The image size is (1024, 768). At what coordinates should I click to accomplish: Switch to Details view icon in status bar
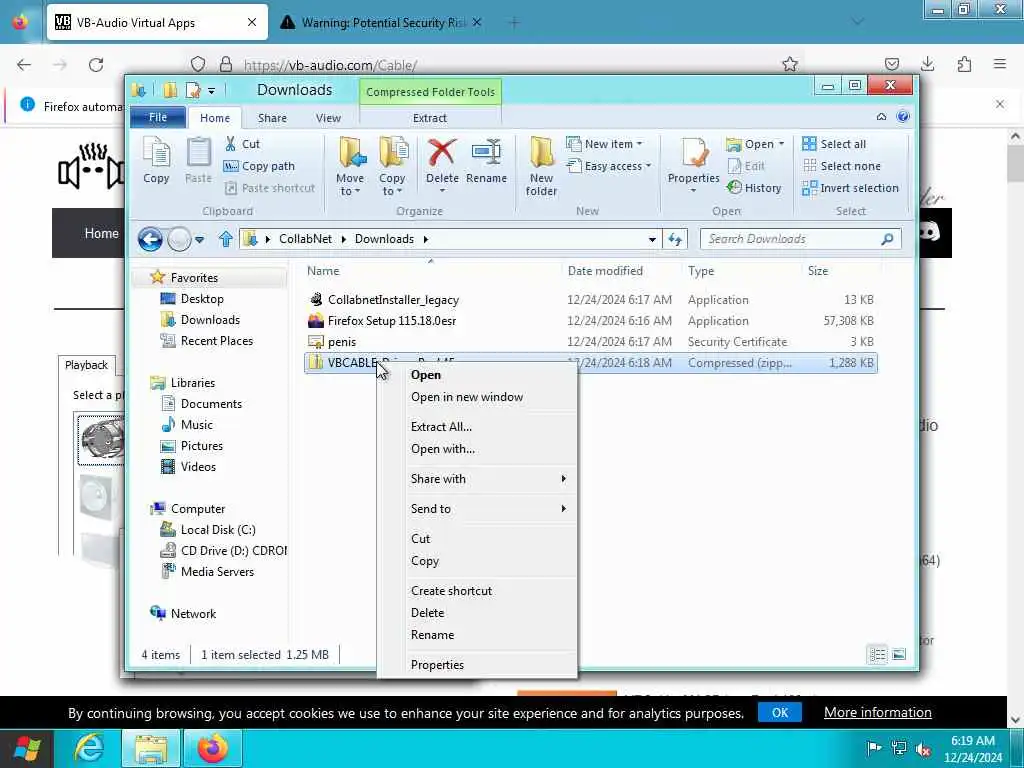pos(878,654)
